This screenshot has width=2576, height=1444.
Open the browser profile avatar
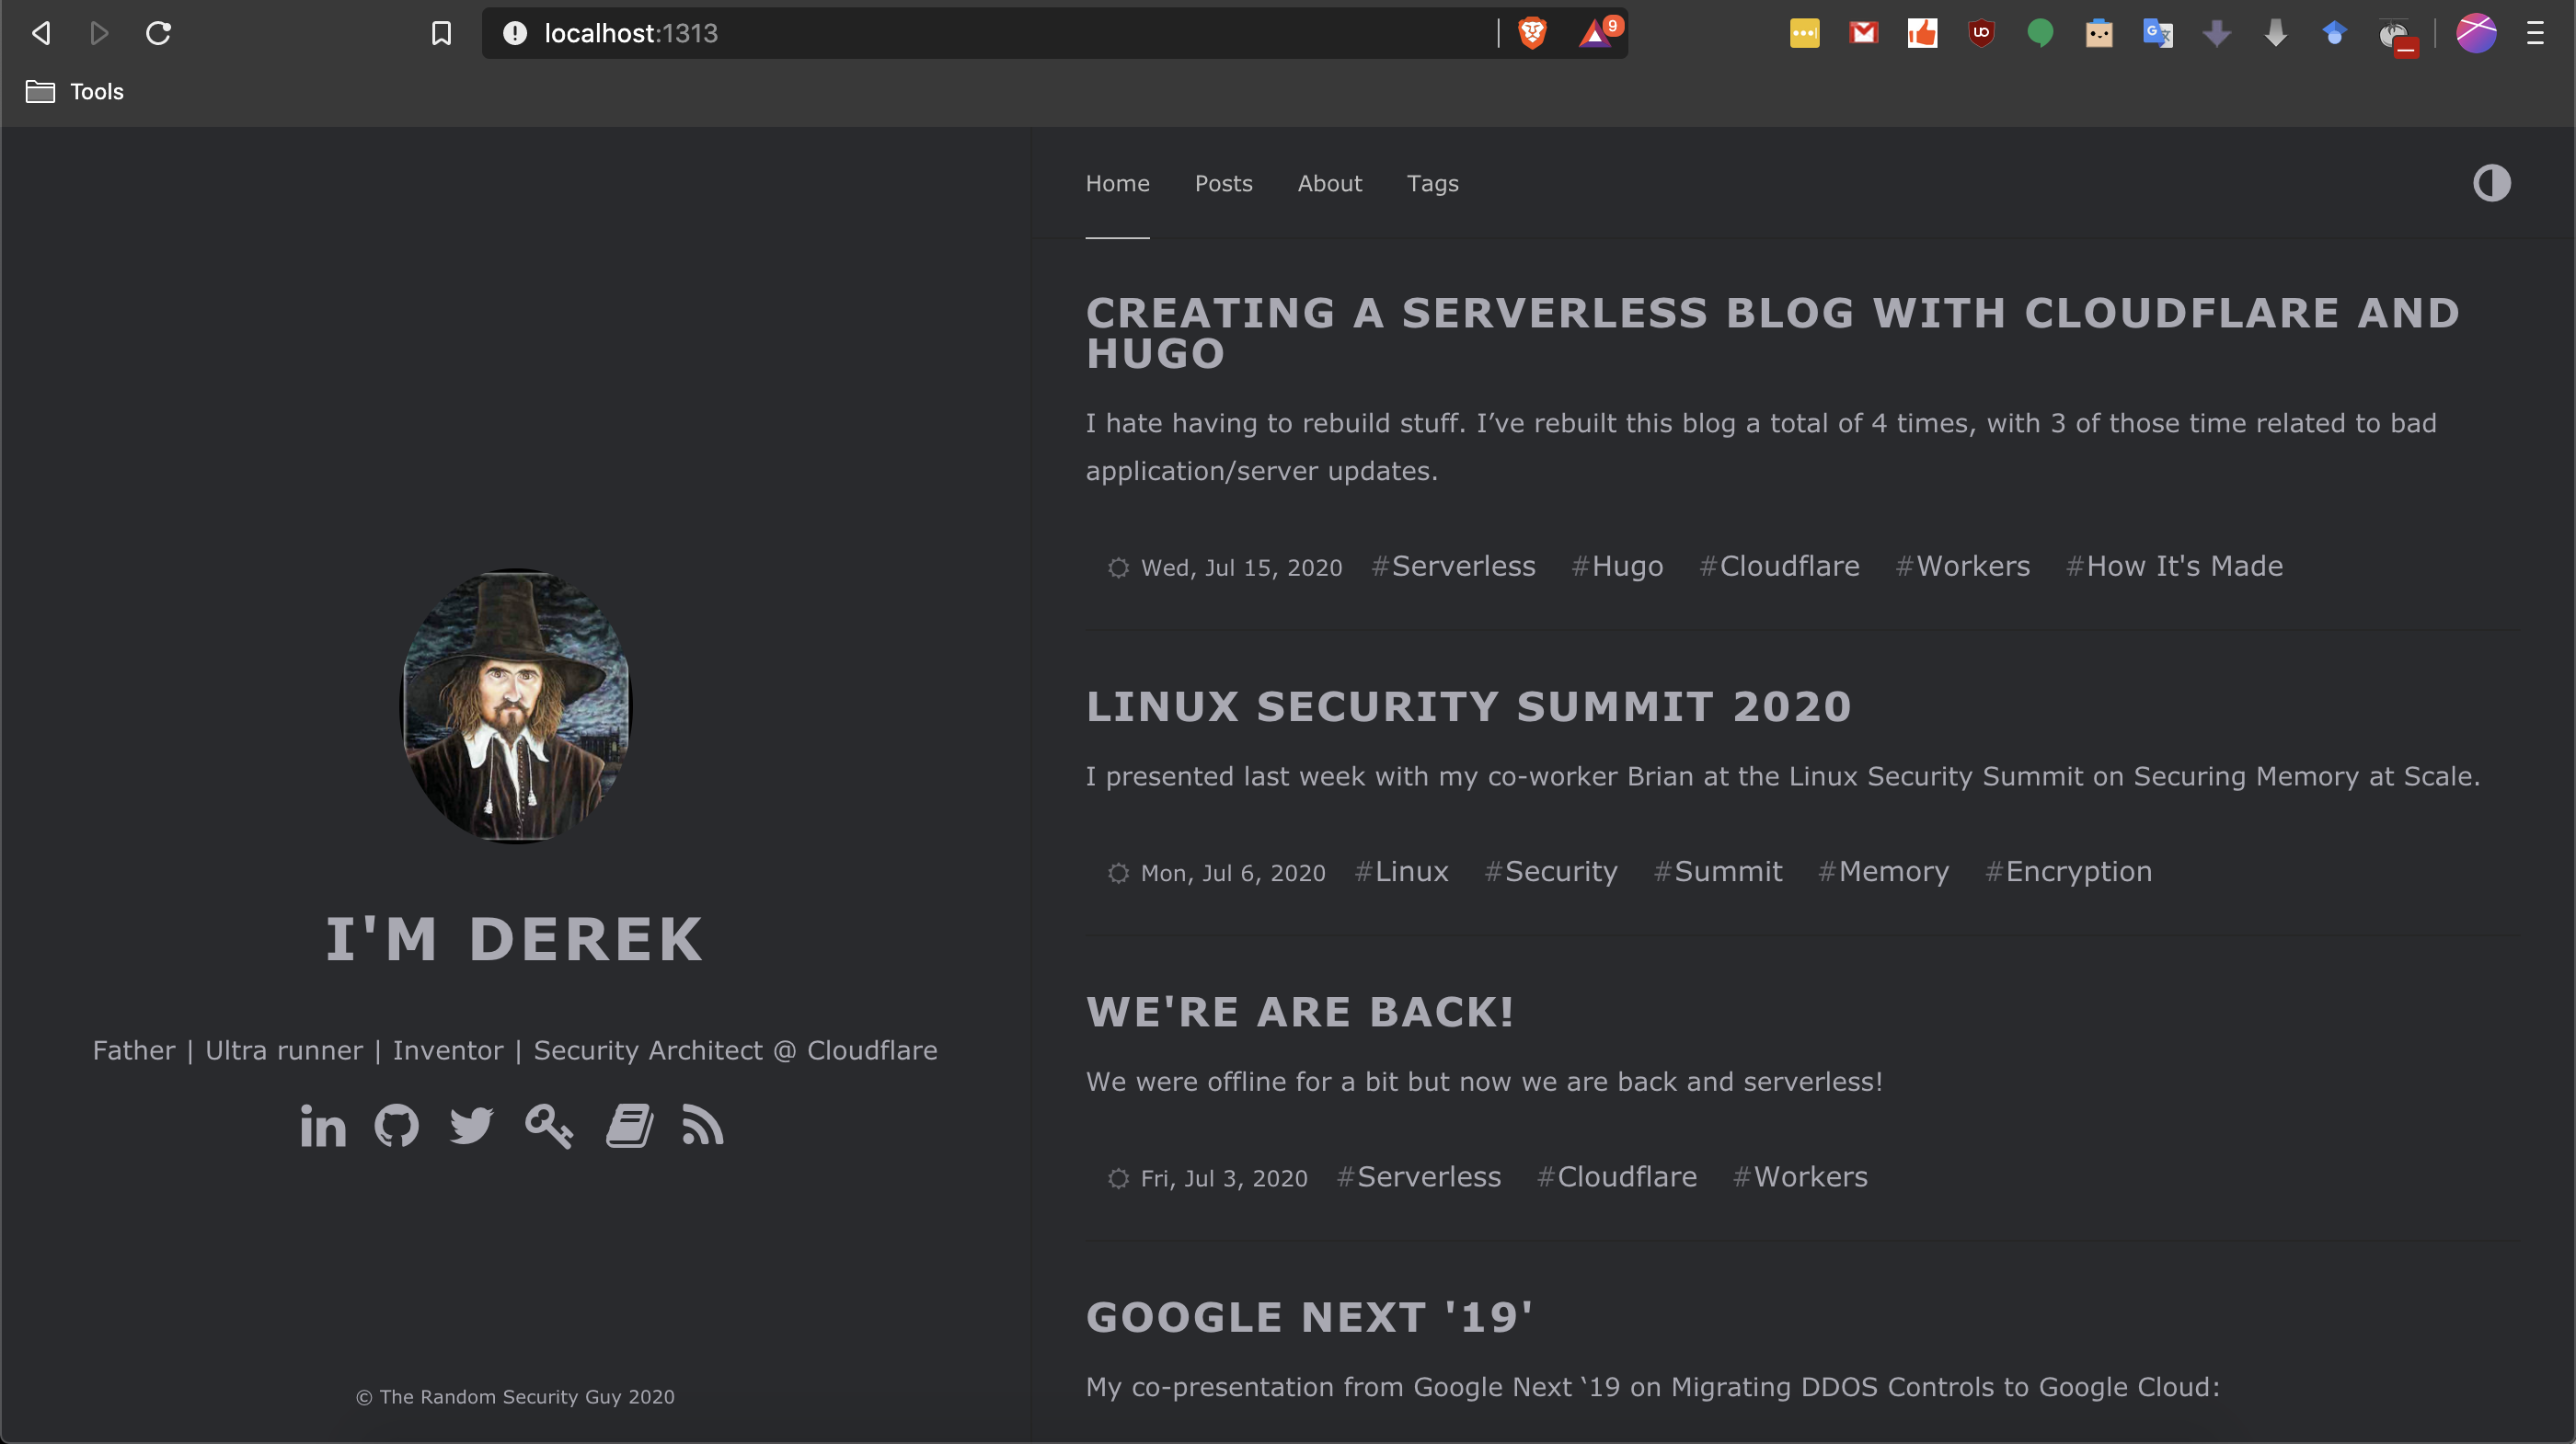pos(2476,33)
